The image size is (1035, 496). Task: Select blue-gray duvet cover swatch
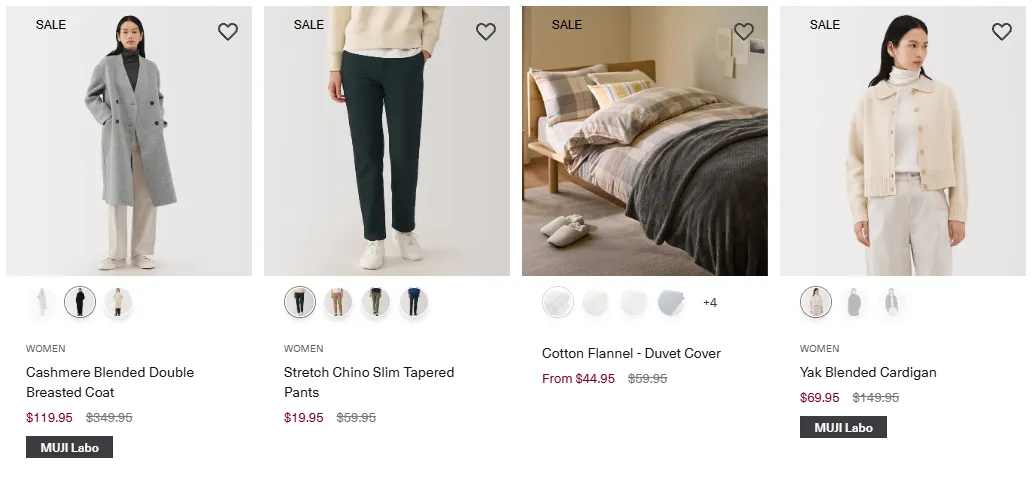(671, 302)
